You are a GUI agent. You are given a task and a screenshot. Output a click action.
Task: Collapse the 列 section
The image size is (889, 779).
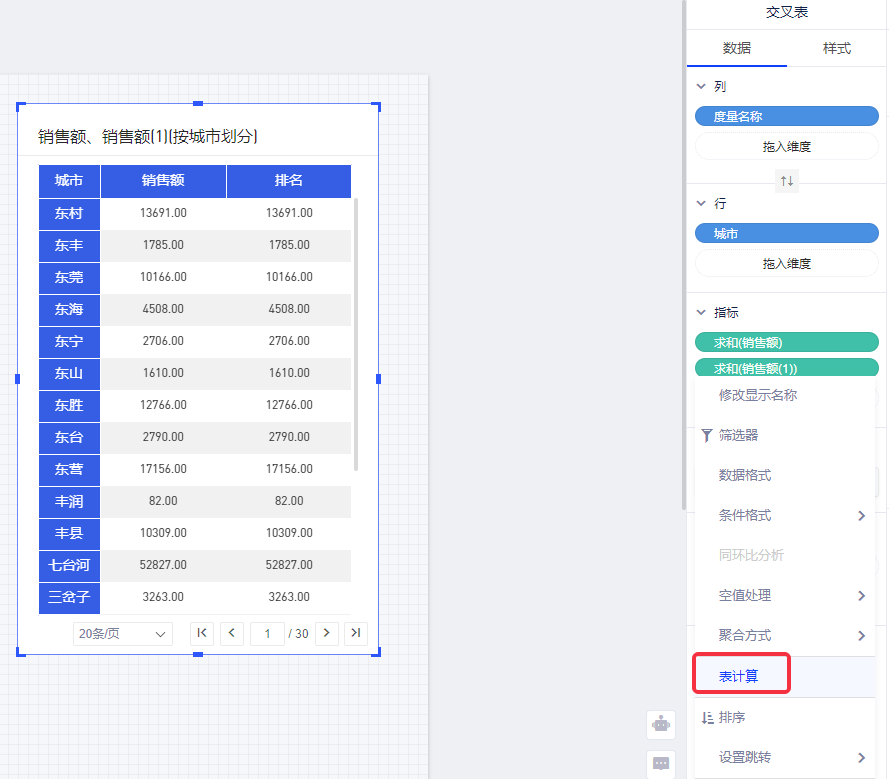point(701,87)
